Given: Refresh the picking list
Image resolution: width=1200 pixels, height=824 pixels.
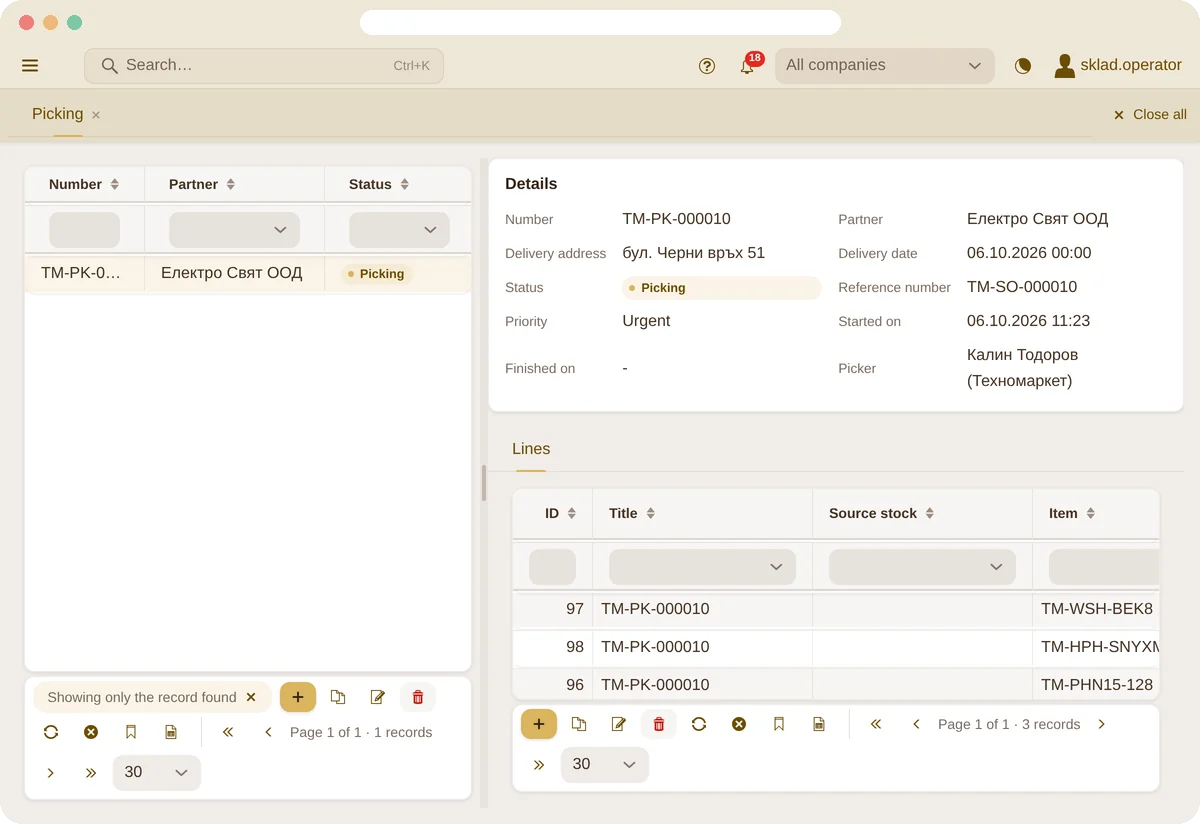Looking at the screenshot, I should (51, 732).
